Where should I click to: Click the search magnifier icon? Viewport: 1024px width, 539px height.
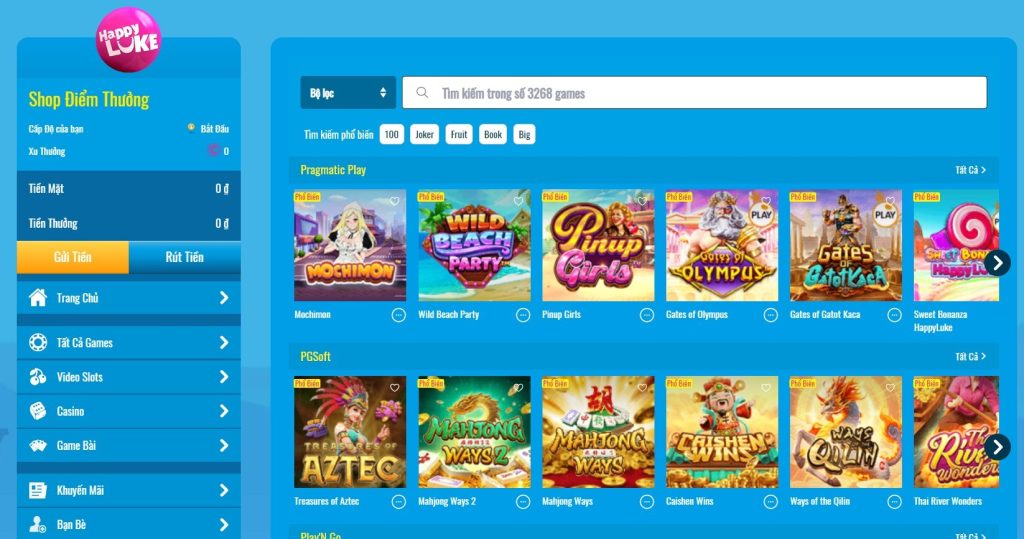coord(423,93)
